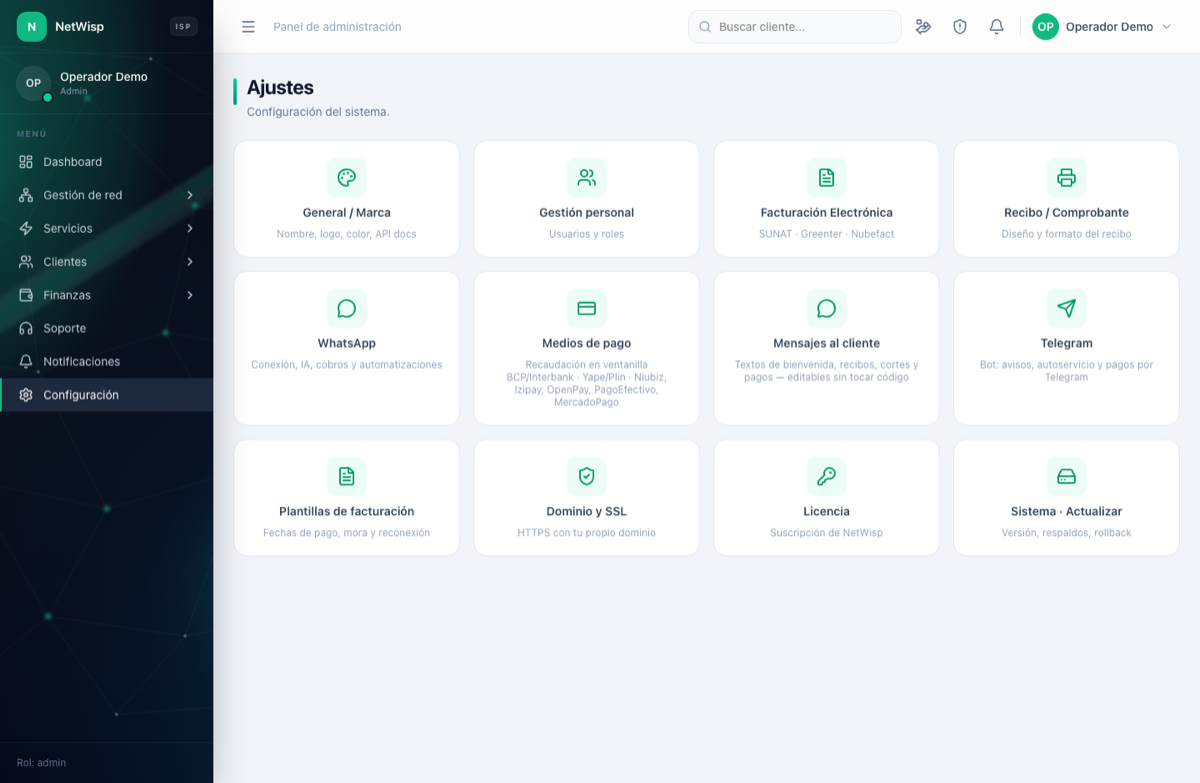Open the theme customization brush icon in header
Image resolution: width=1200 pixels, height=783 pixels.
(x=923, y=27)
